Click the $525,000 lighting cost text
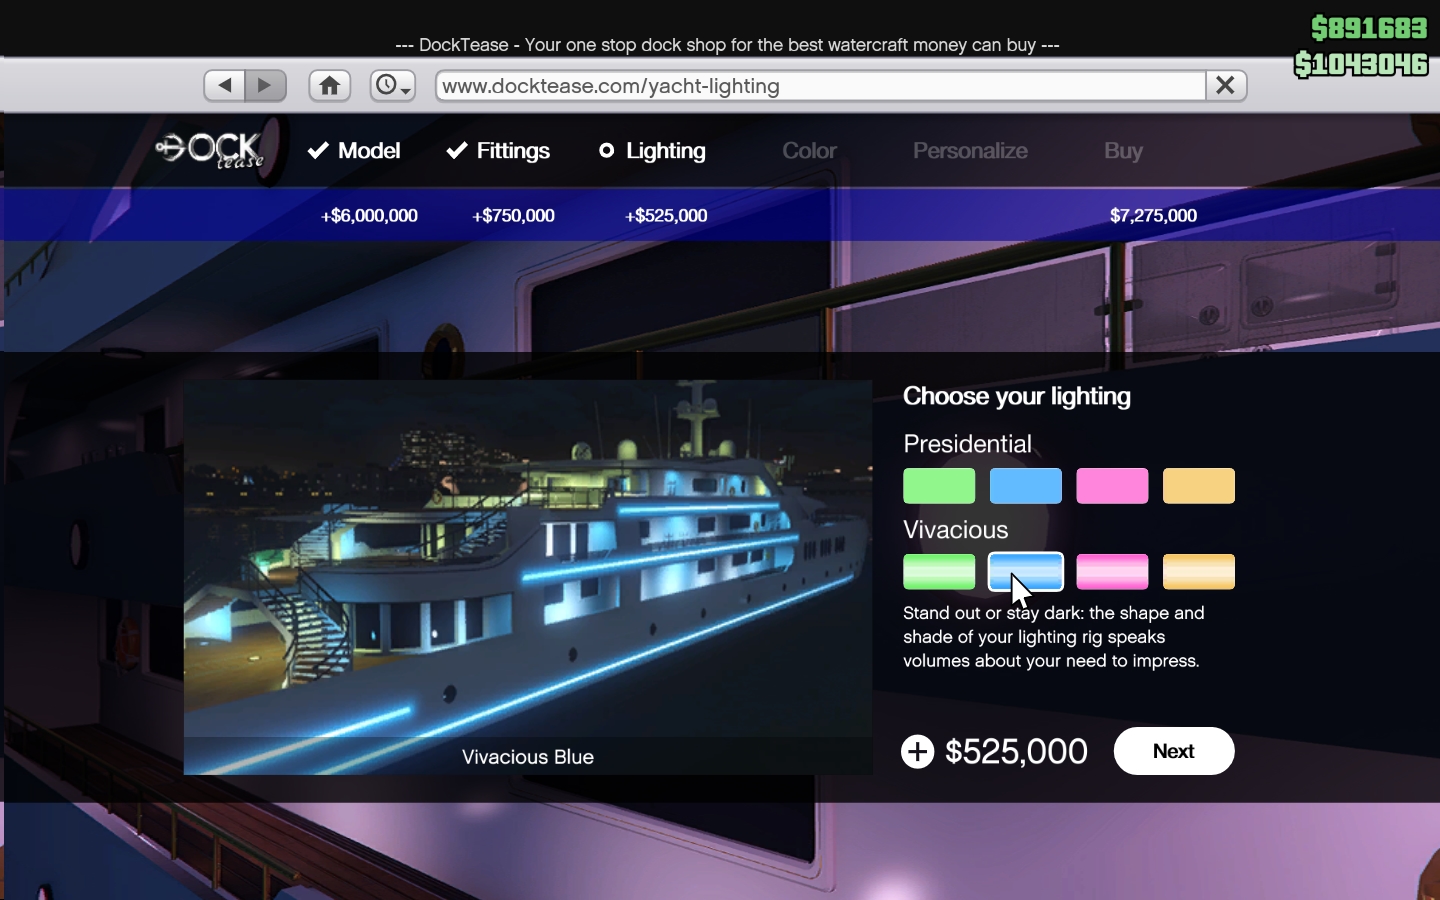This screenshot has height=900, width=1440. [1016, 752]
